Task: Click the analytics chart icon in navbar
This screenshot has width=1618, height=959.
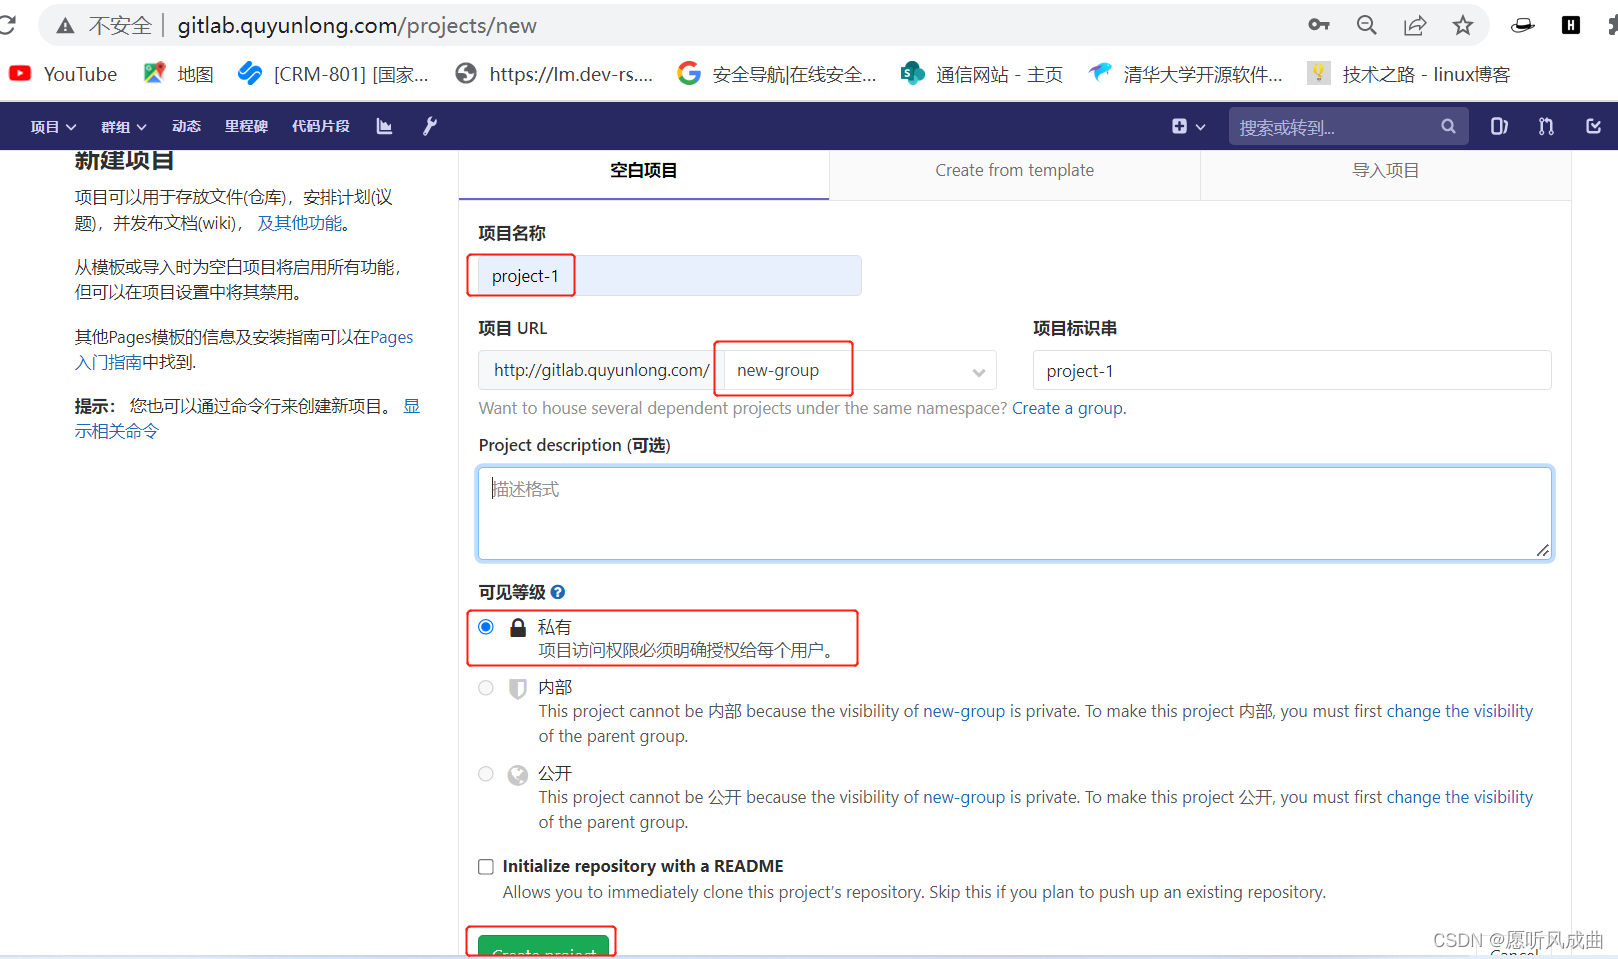Action: click(x=384, y=126)
